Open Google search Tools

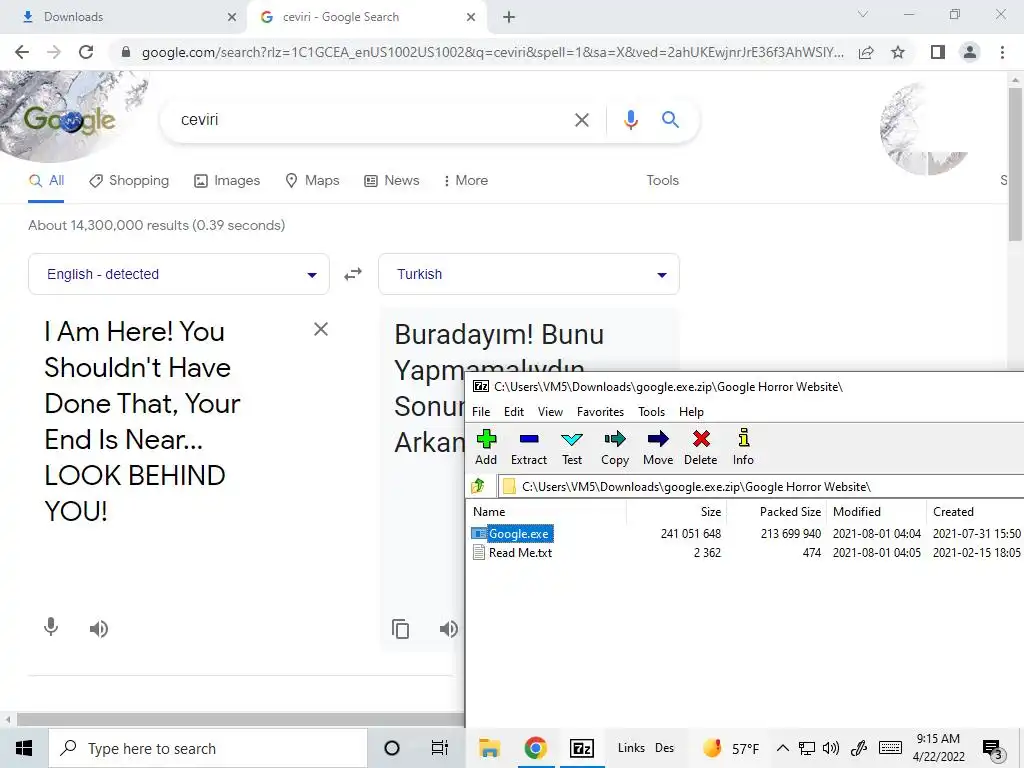point(662,180)
